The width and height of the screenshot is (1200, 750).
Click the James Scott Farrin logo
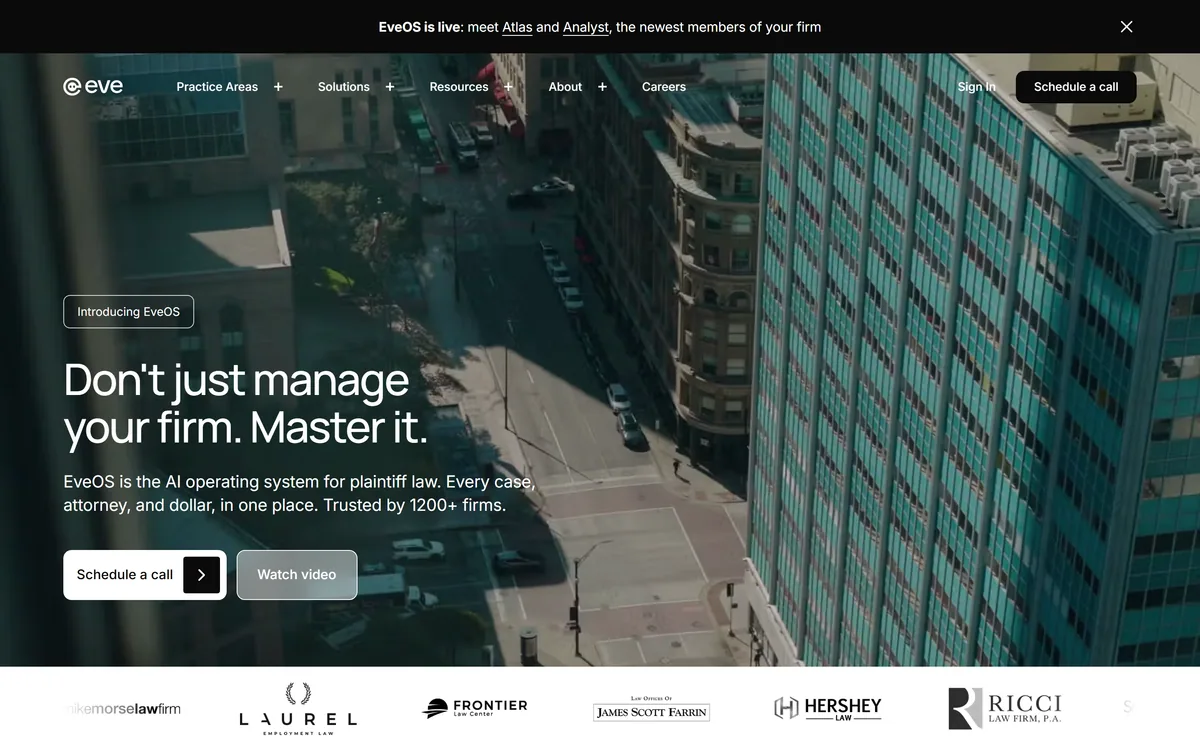click(x=651, y=709)
